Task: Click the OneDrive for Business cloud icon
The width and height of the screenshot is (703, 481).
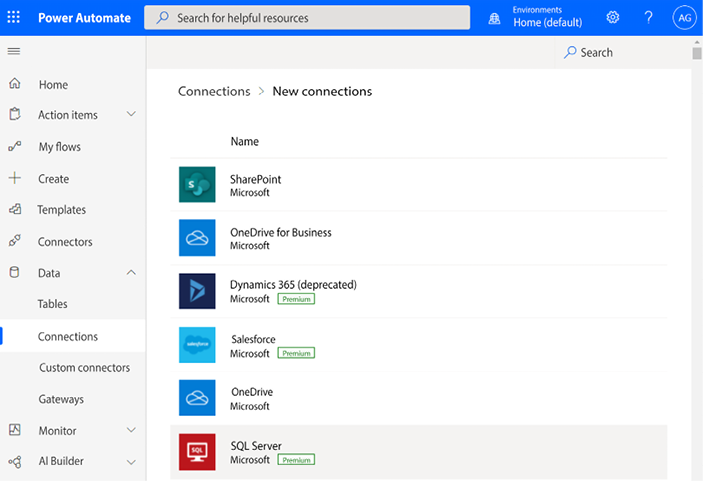Action: (197, 238)
